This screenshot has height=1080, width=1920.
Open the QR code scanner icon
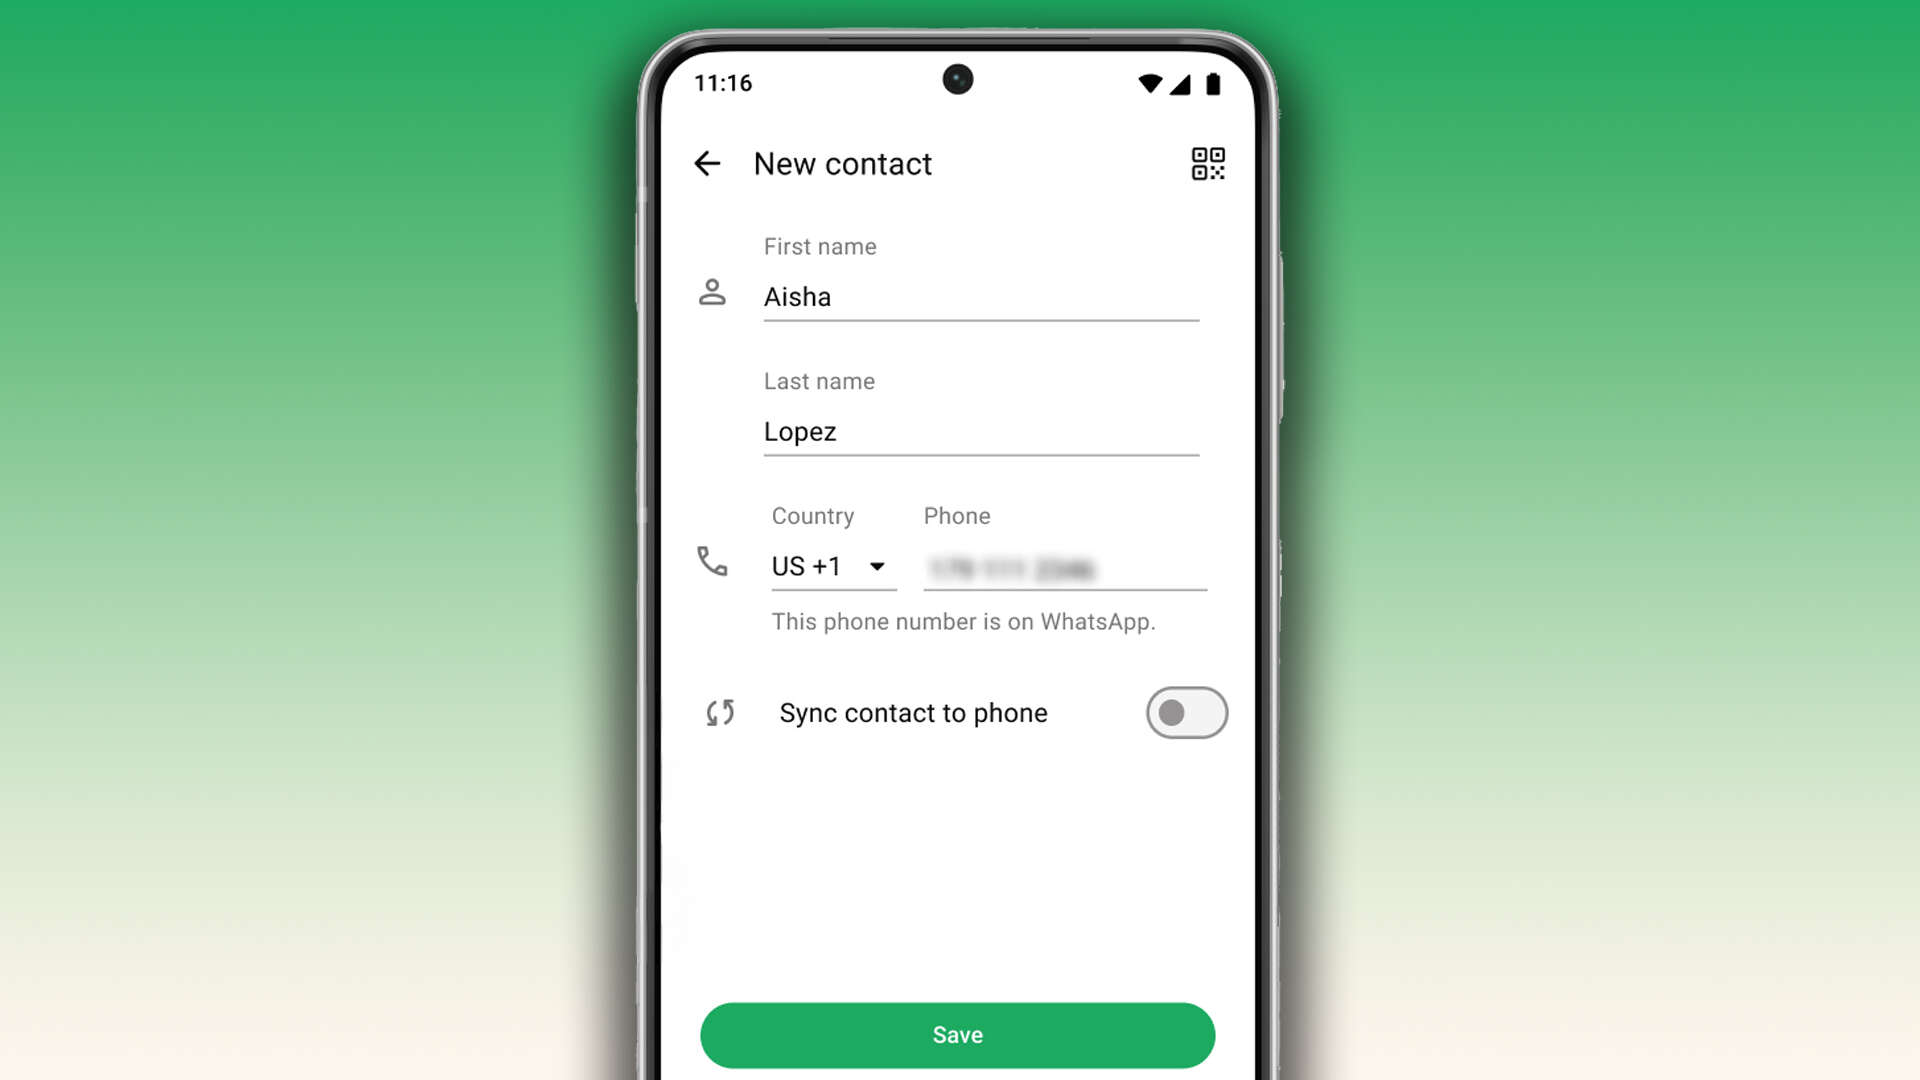point(1207,162)
